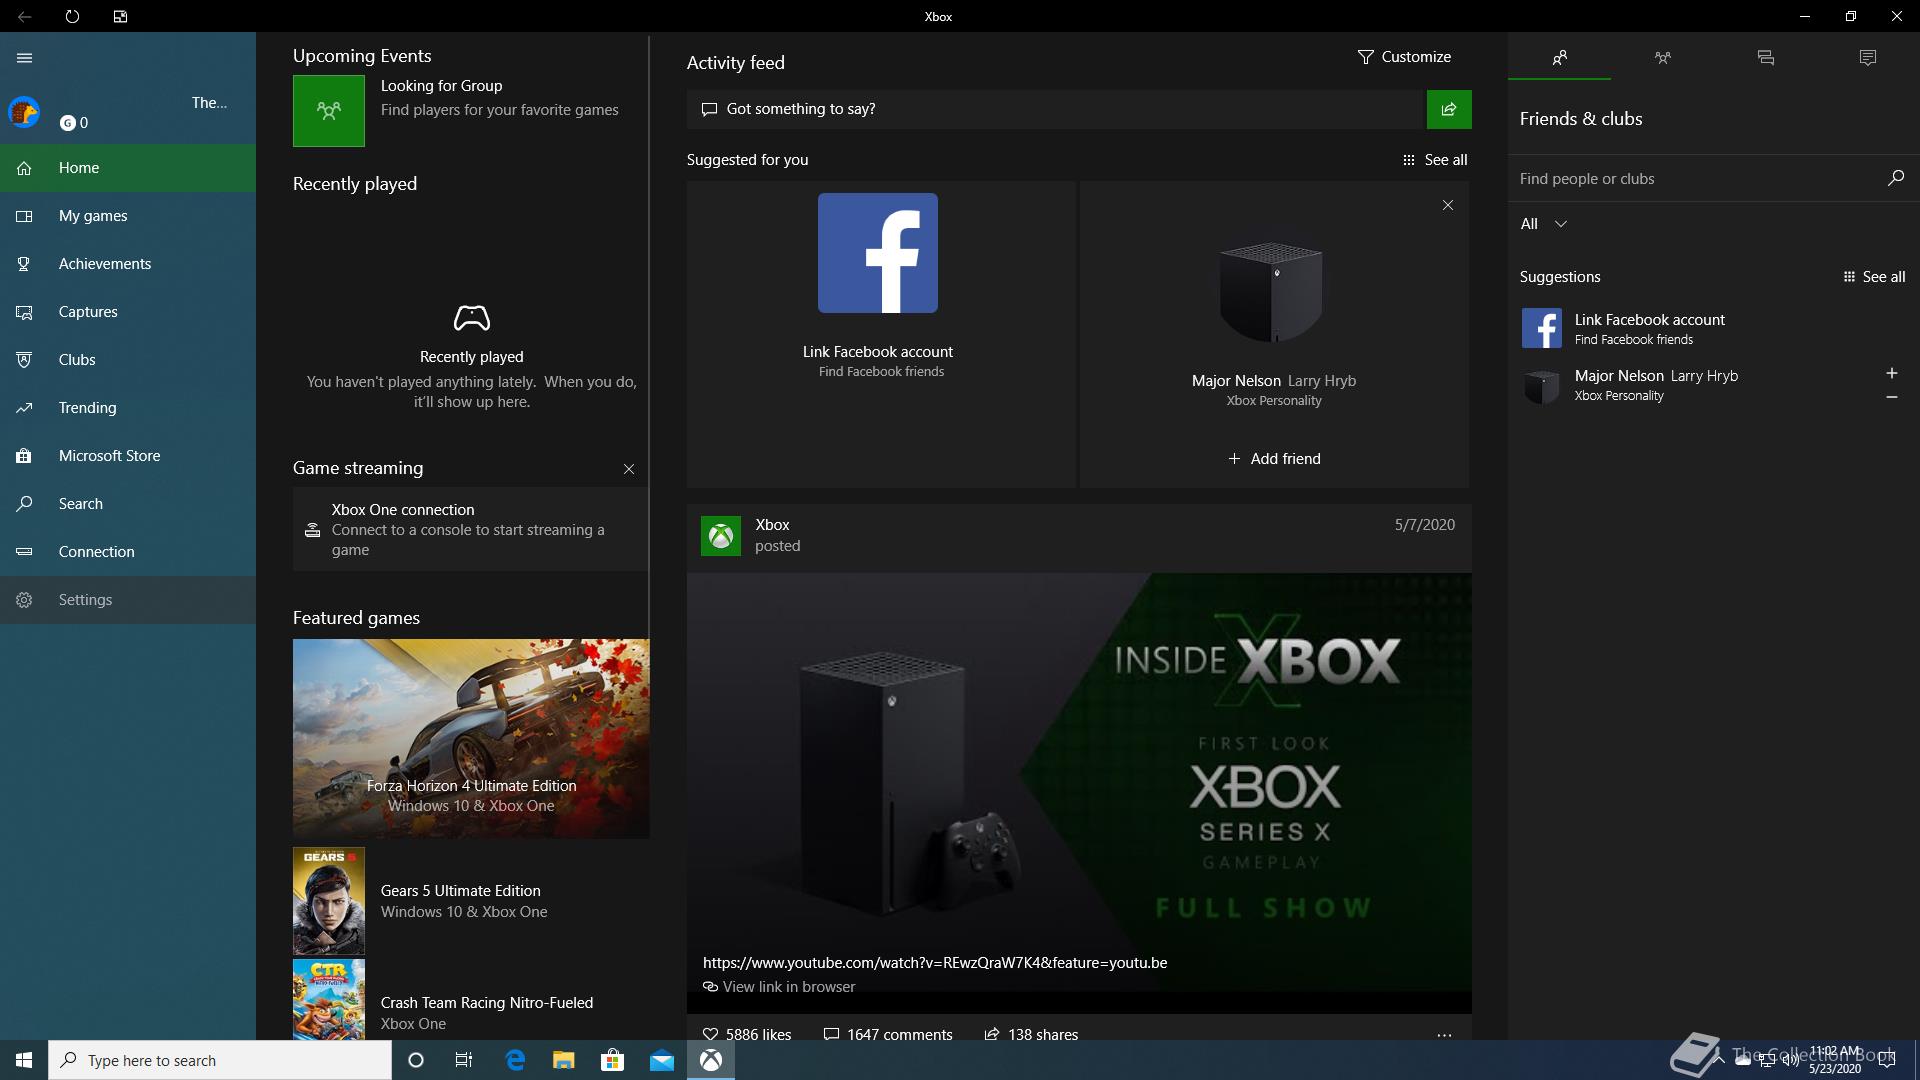Open Crash Team Racing Nitro-Fueled cover
Viewport: 1920px width, 1080px height.
point(328,1000)
